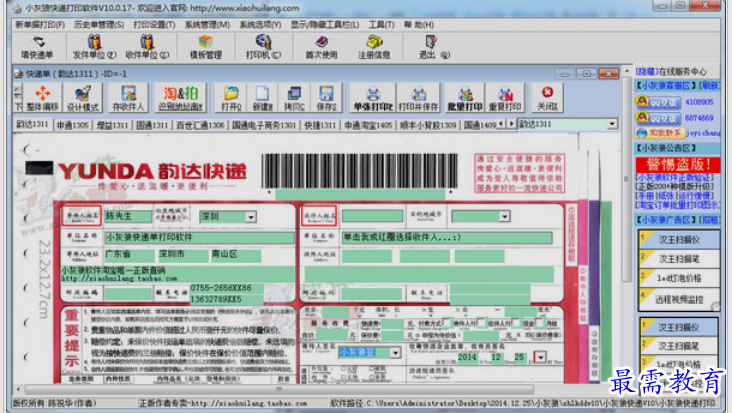Click the 和我联系 contact button
The width and height of the screenshot is (732, 413).
[x=660, y=133]
